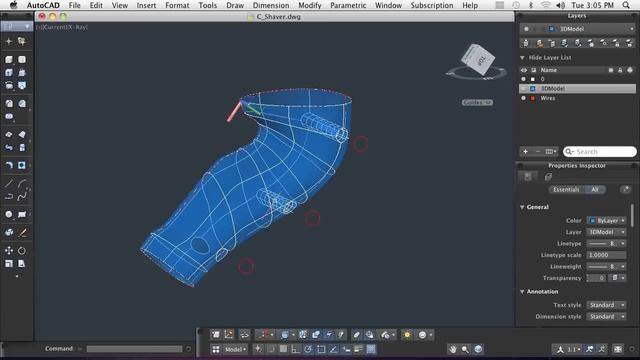Open the Orbit navigation tool
Image resolution: width=640 pixels, height=360 pixels.
point(478,349)
